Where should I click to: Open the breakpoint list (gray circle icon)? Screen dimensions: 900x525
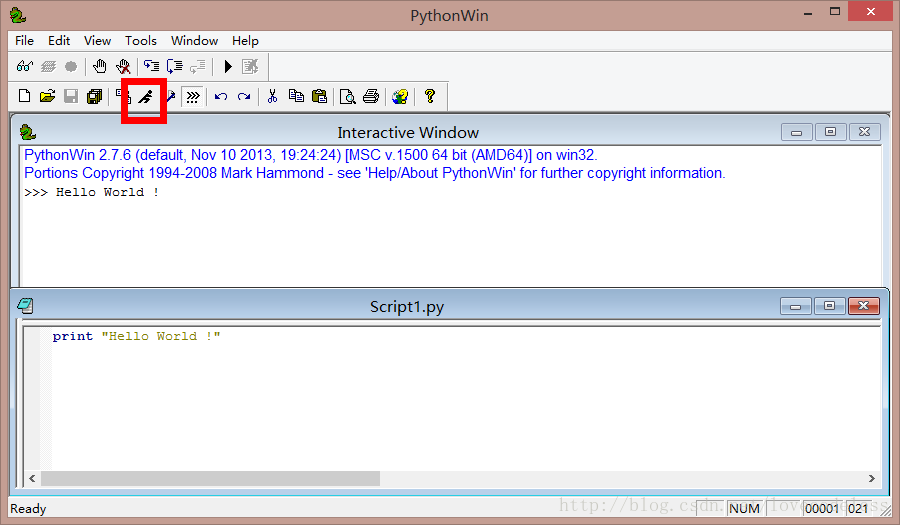click(71, 67)
